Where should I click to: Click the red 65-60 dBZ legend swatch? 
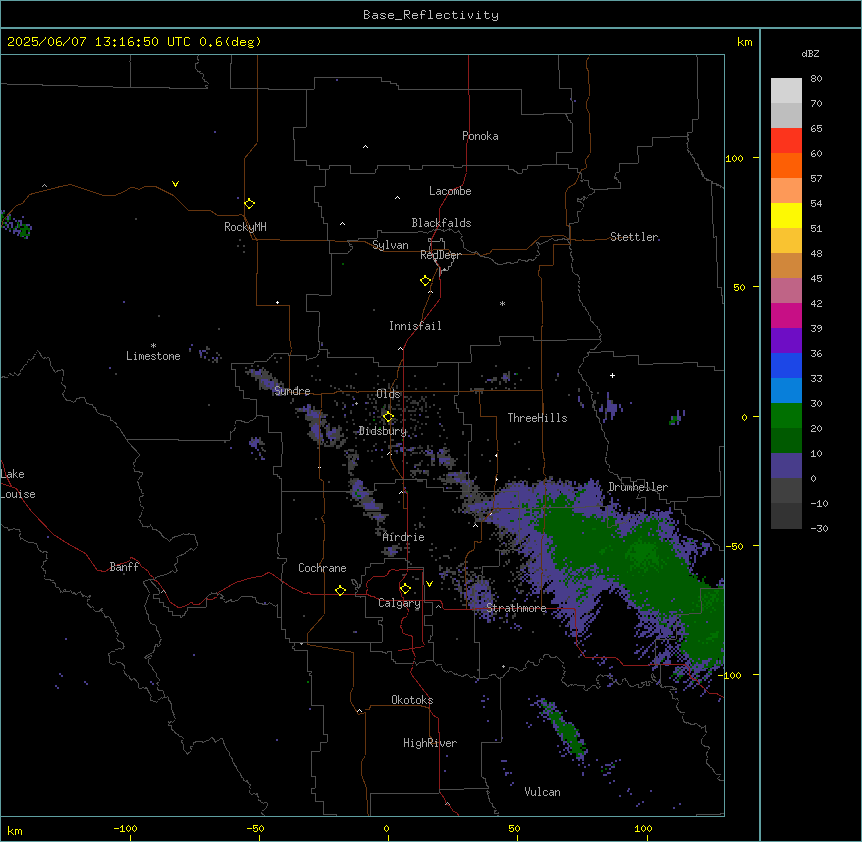click(786, 140)
